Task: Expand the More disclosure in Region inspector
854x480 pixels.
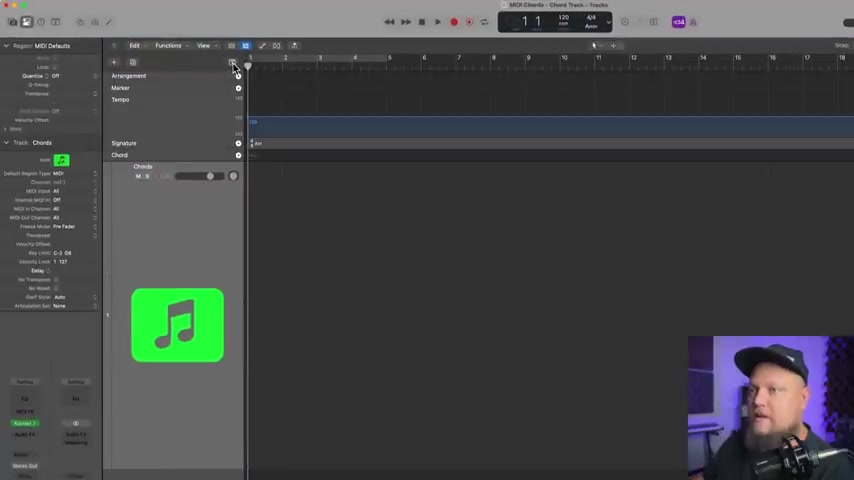Action: pos(5,129)
